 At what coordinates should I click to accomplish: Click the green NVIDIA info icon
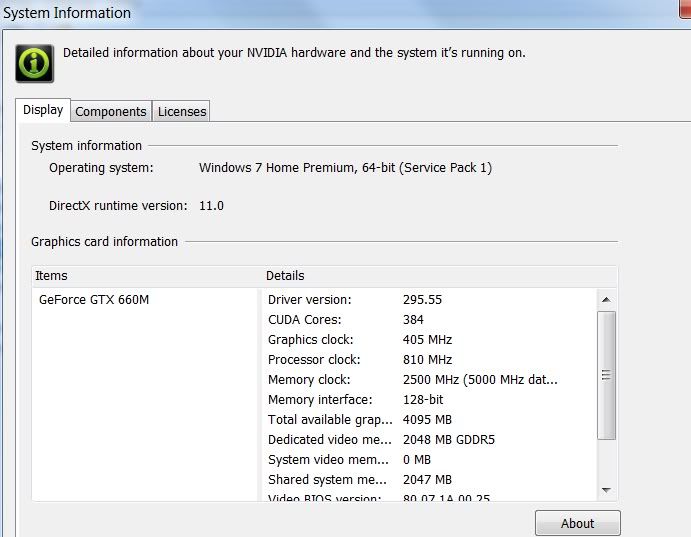coord(34,63)
